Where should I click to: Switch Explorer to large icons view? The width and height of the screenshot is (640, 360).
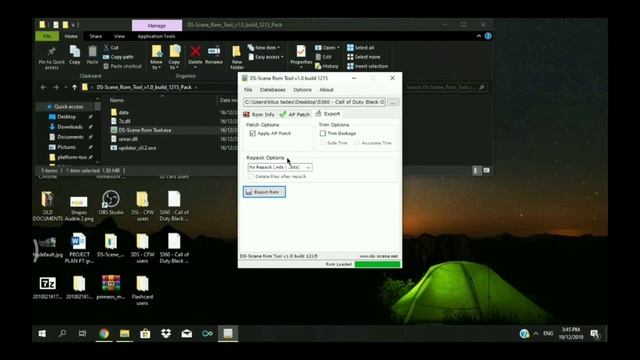tap(487, 171)
